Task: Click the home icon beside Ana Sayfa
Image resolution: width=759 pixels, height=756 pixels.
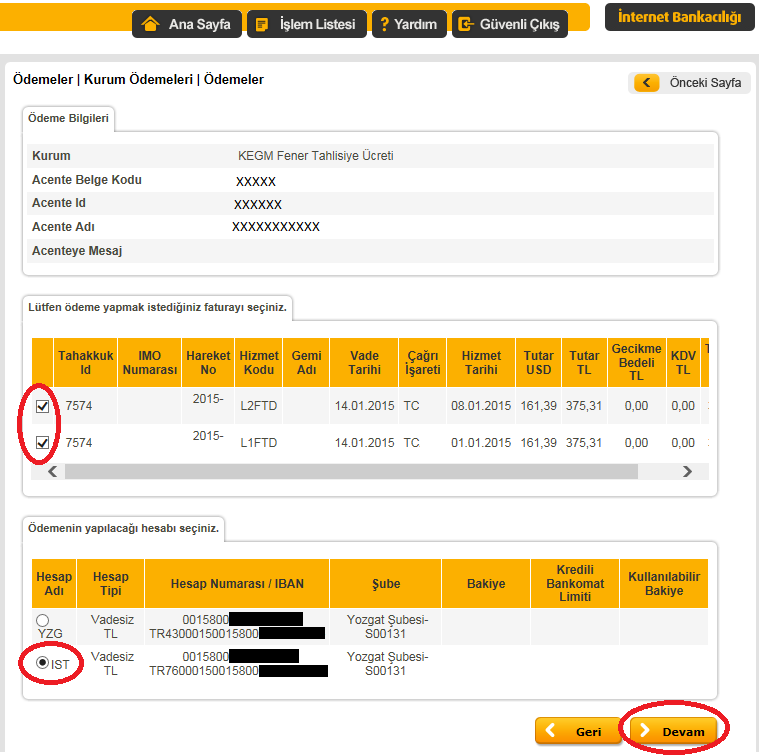Action: 151,24
